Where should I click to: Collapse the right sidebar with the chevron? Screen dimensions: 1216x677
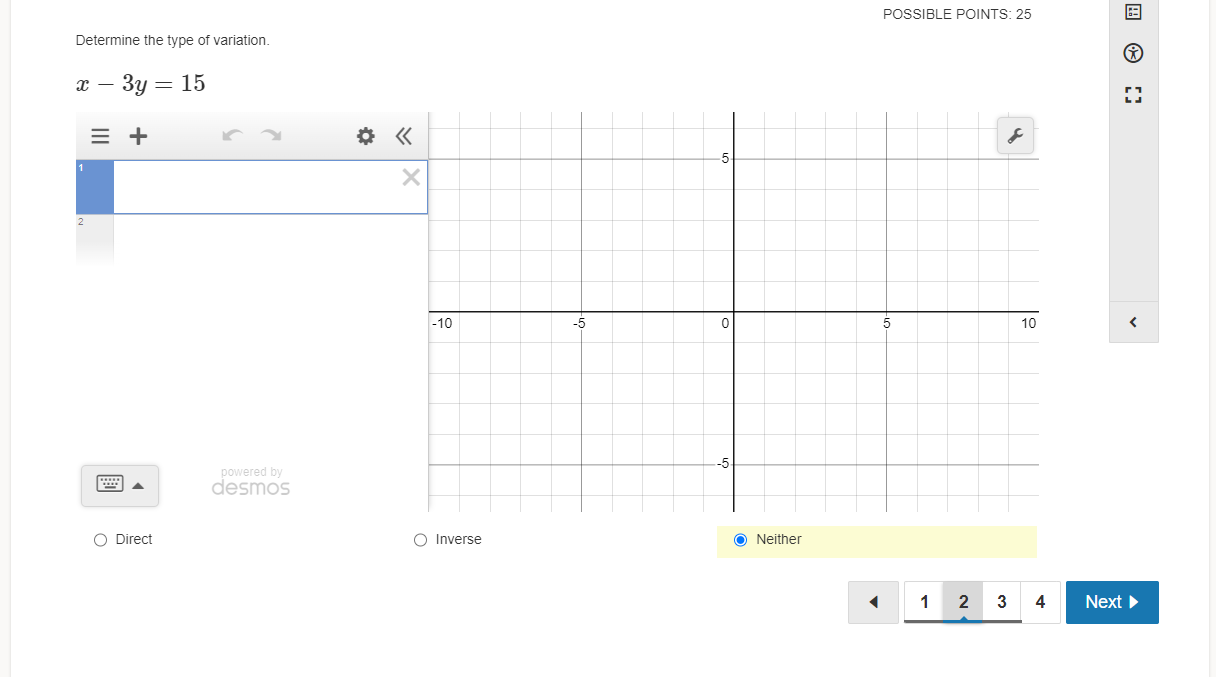pos(1132,321)
